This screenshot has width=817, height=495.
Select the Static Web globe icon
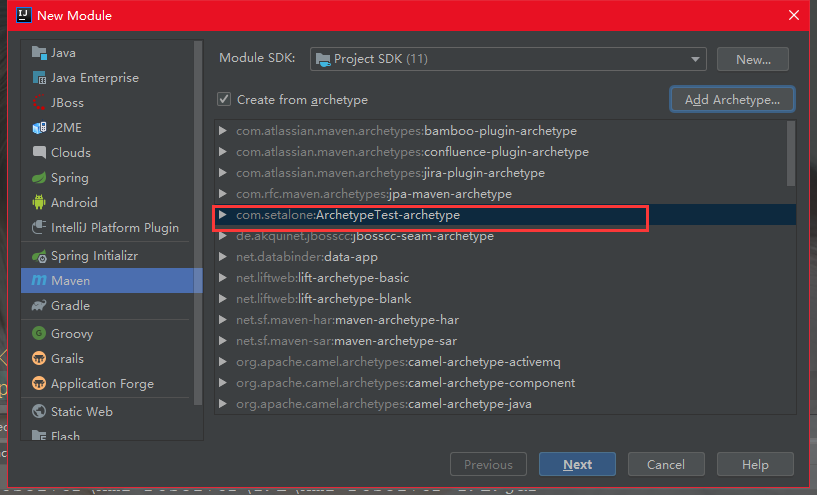(39, 411)
